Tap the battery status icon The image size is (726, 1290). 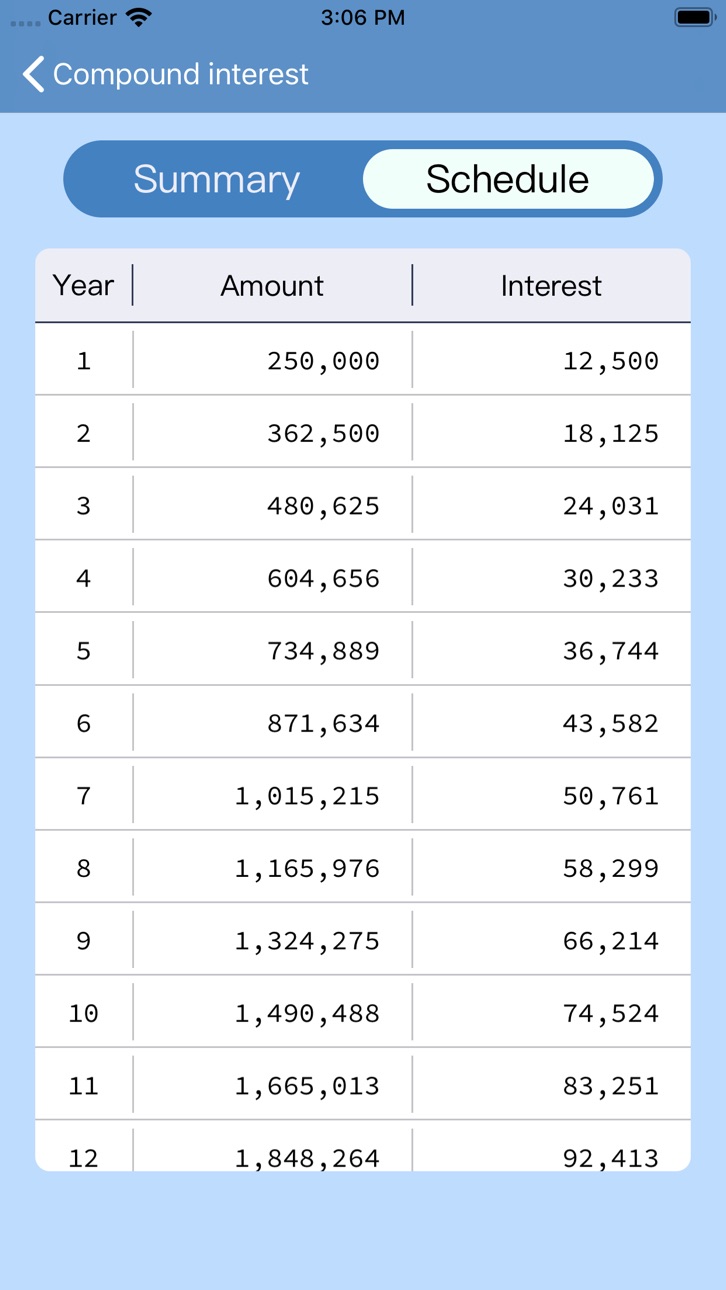(693, 17)
